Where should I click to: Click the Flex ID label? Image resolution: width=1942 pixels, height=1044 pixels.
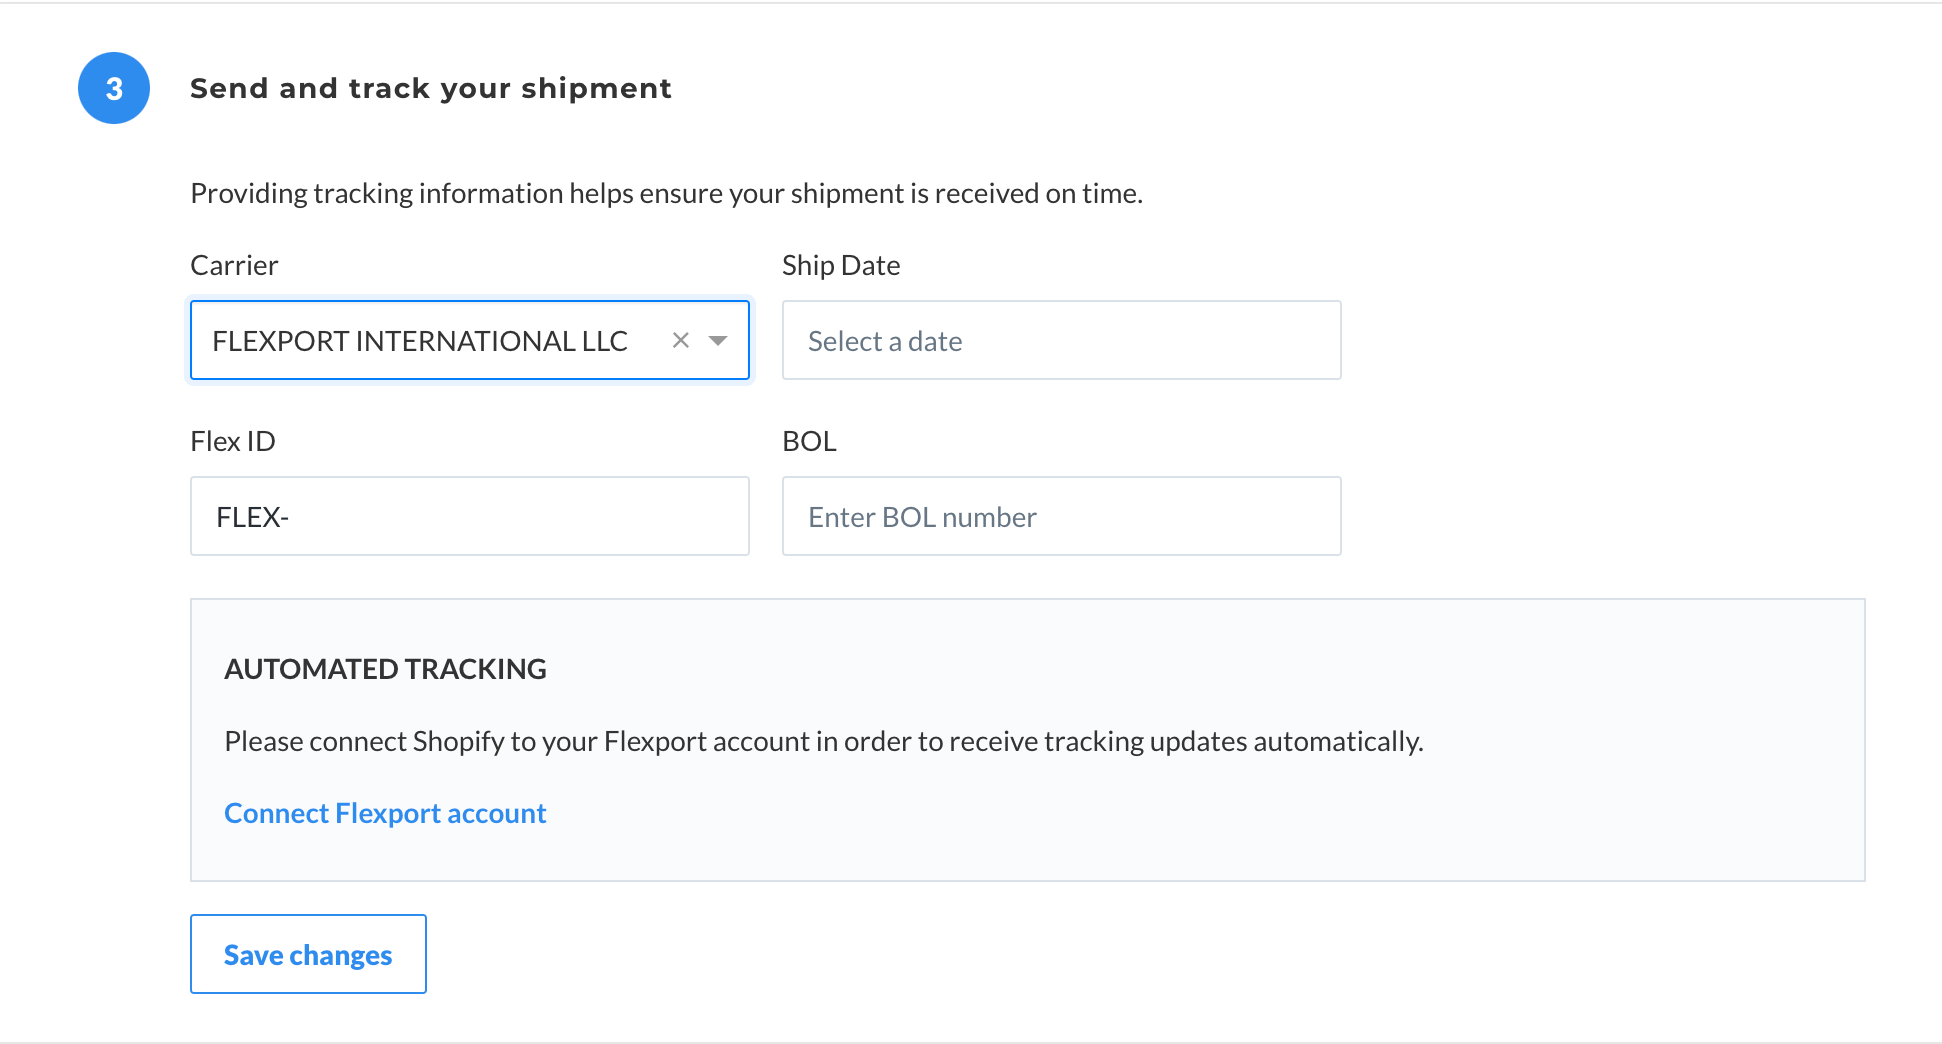click(233, 440)
